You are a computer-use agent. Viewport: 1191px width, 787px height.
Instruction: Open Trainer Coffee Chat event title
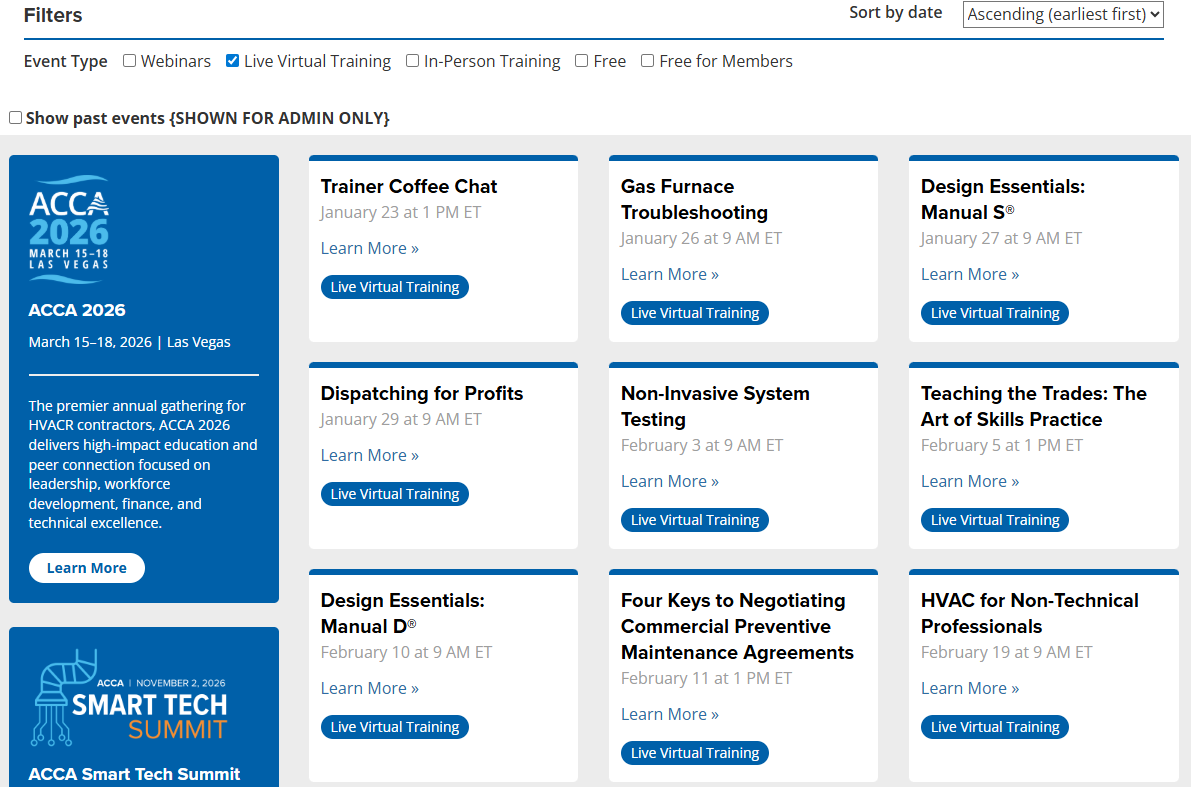409,186
